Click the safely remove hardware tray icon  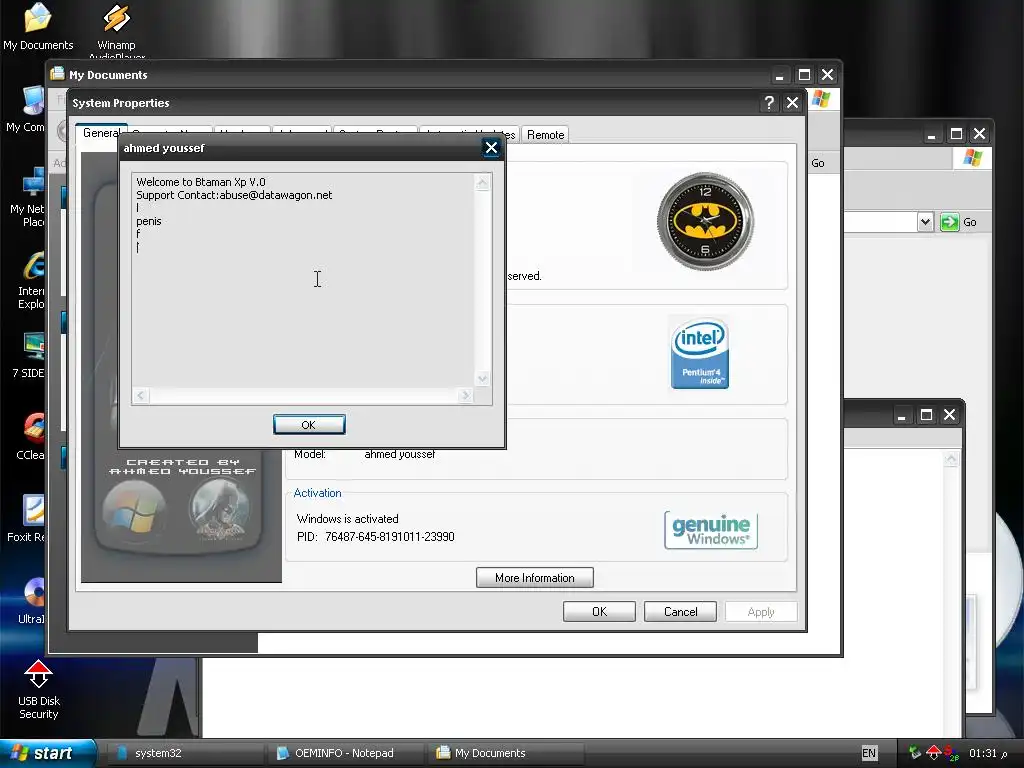coord(915,752)
